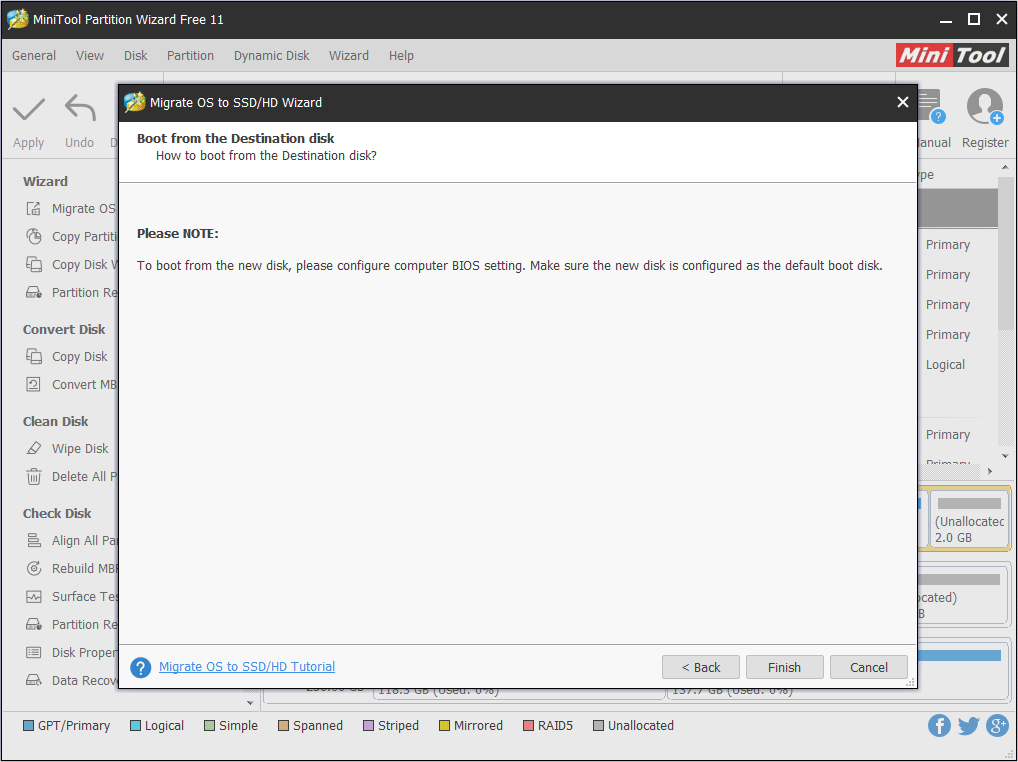The height and width of the screenshot is (762, 1018).
Task: Click the sidebar scroll-down arrow
Action: 250,703
